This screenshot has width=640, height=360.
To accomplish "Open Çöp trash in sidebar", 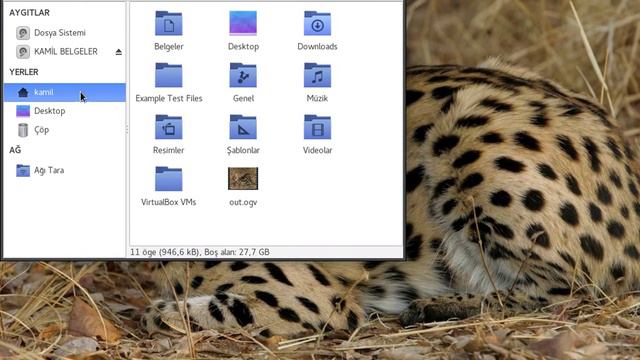I will 65,130.
